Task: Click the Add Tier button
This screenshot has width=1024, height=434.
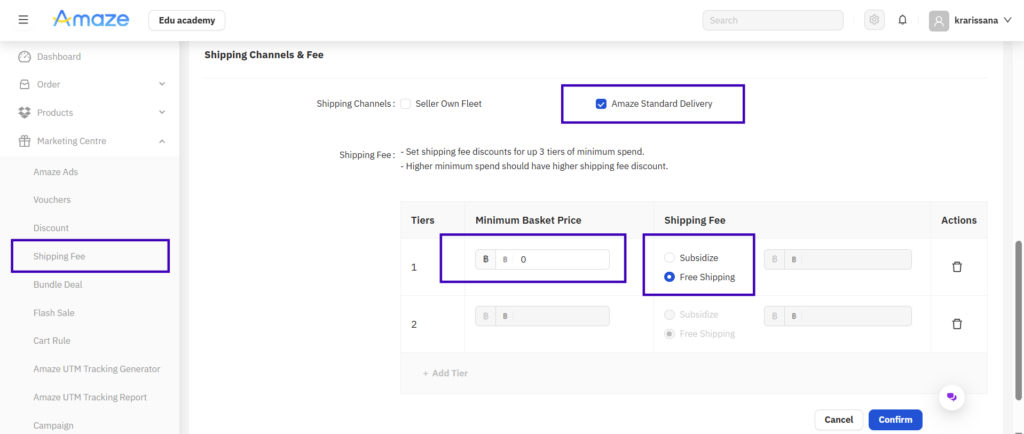Action: 445,373
